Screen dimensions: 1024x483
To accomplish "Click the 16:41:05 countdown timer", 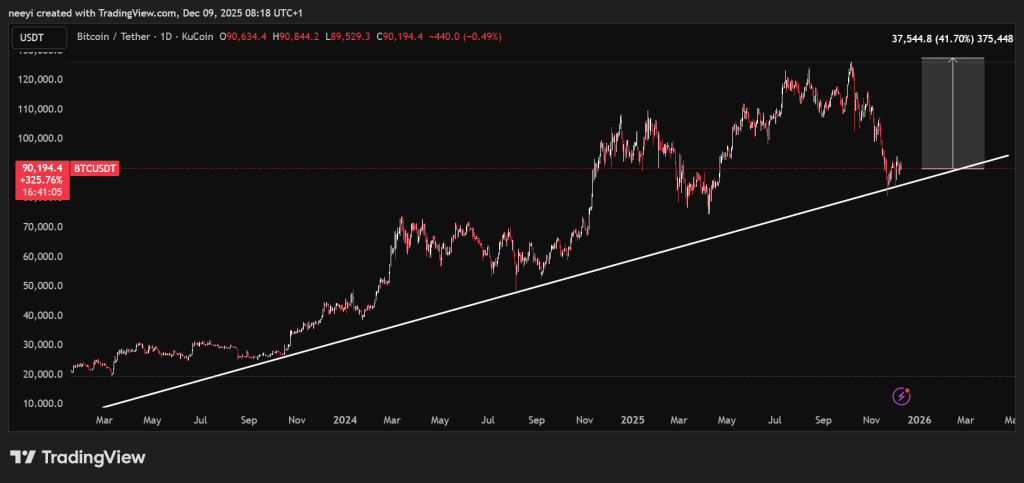I will (43, 192).
